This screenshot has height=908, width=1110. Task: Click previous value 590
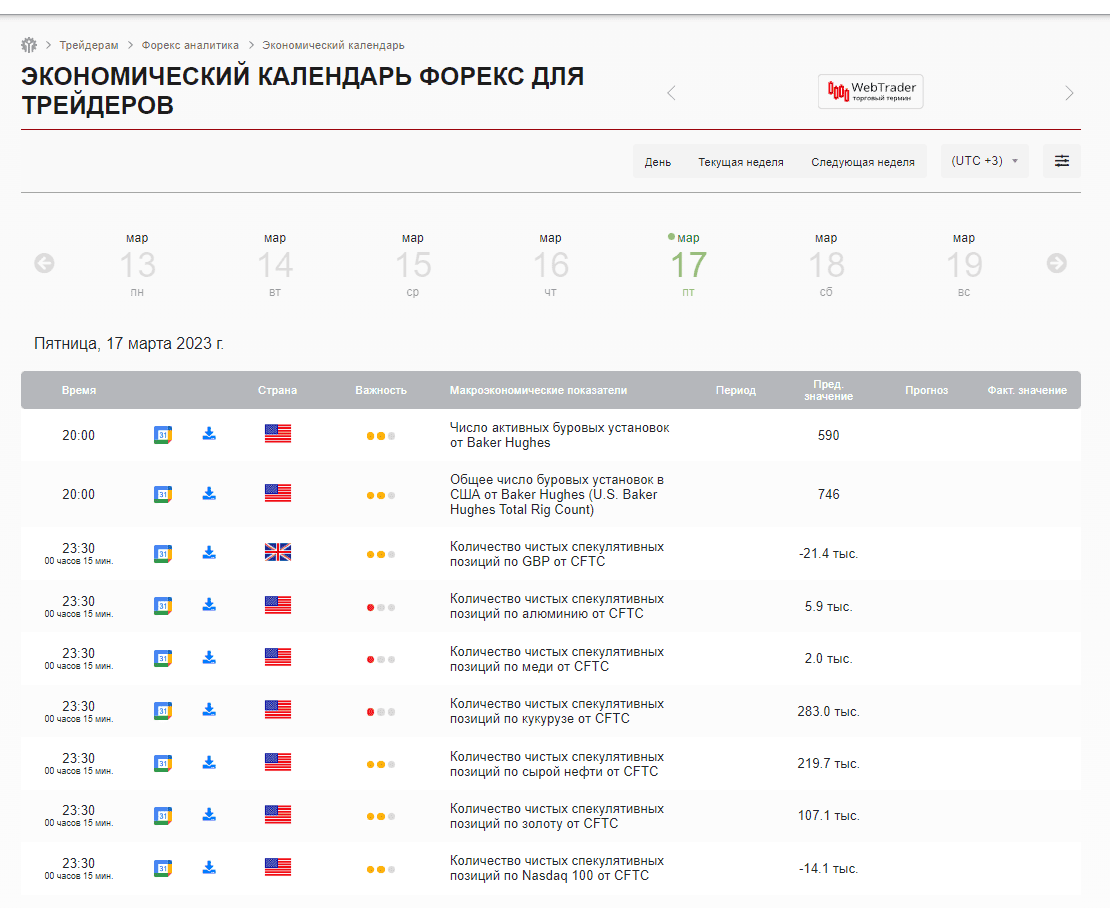[x=828, y=435]
